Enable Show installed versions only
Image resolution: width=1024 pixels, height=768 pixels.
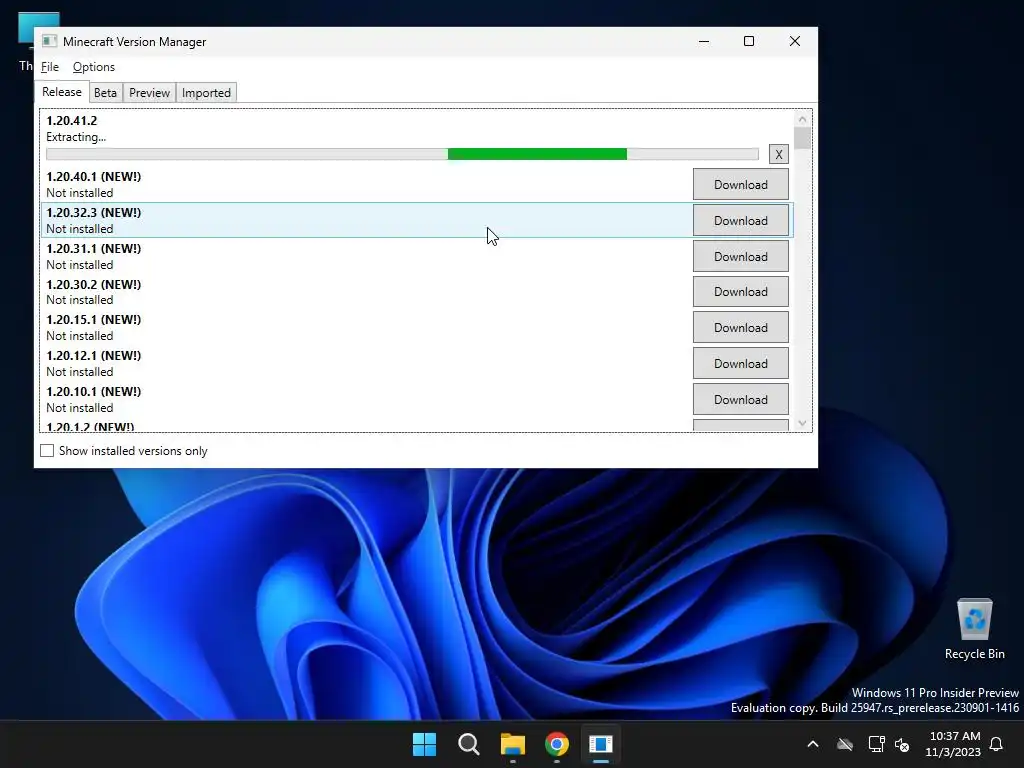tap(47, 451)
